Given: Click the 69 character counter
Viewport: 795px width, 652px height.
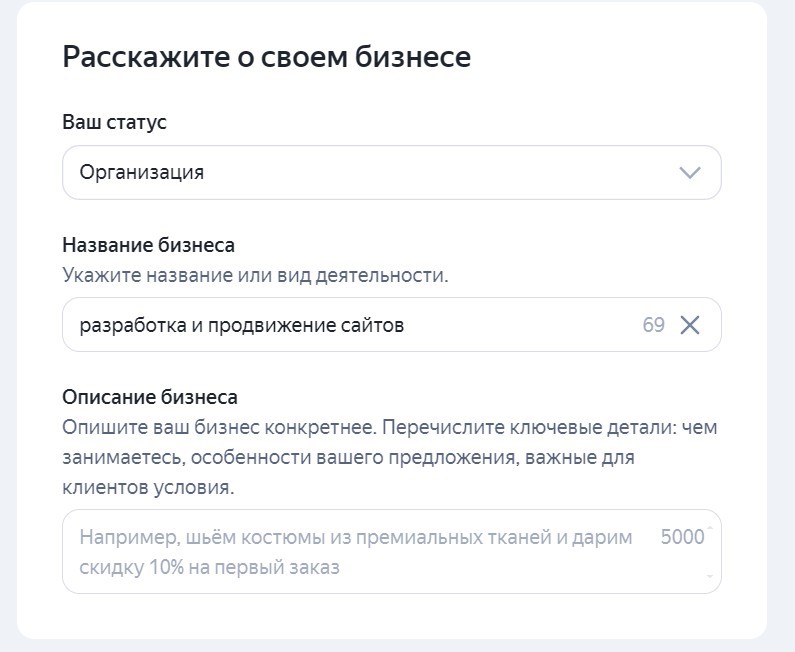Looking at the screenshot, I should click(653, 325).
